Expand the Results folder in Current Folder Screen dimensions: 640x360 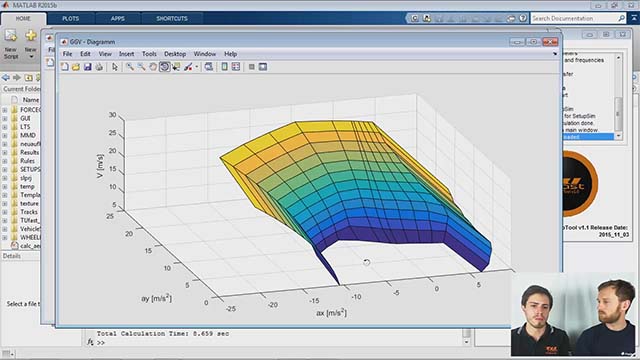click(x=4, y=152)
